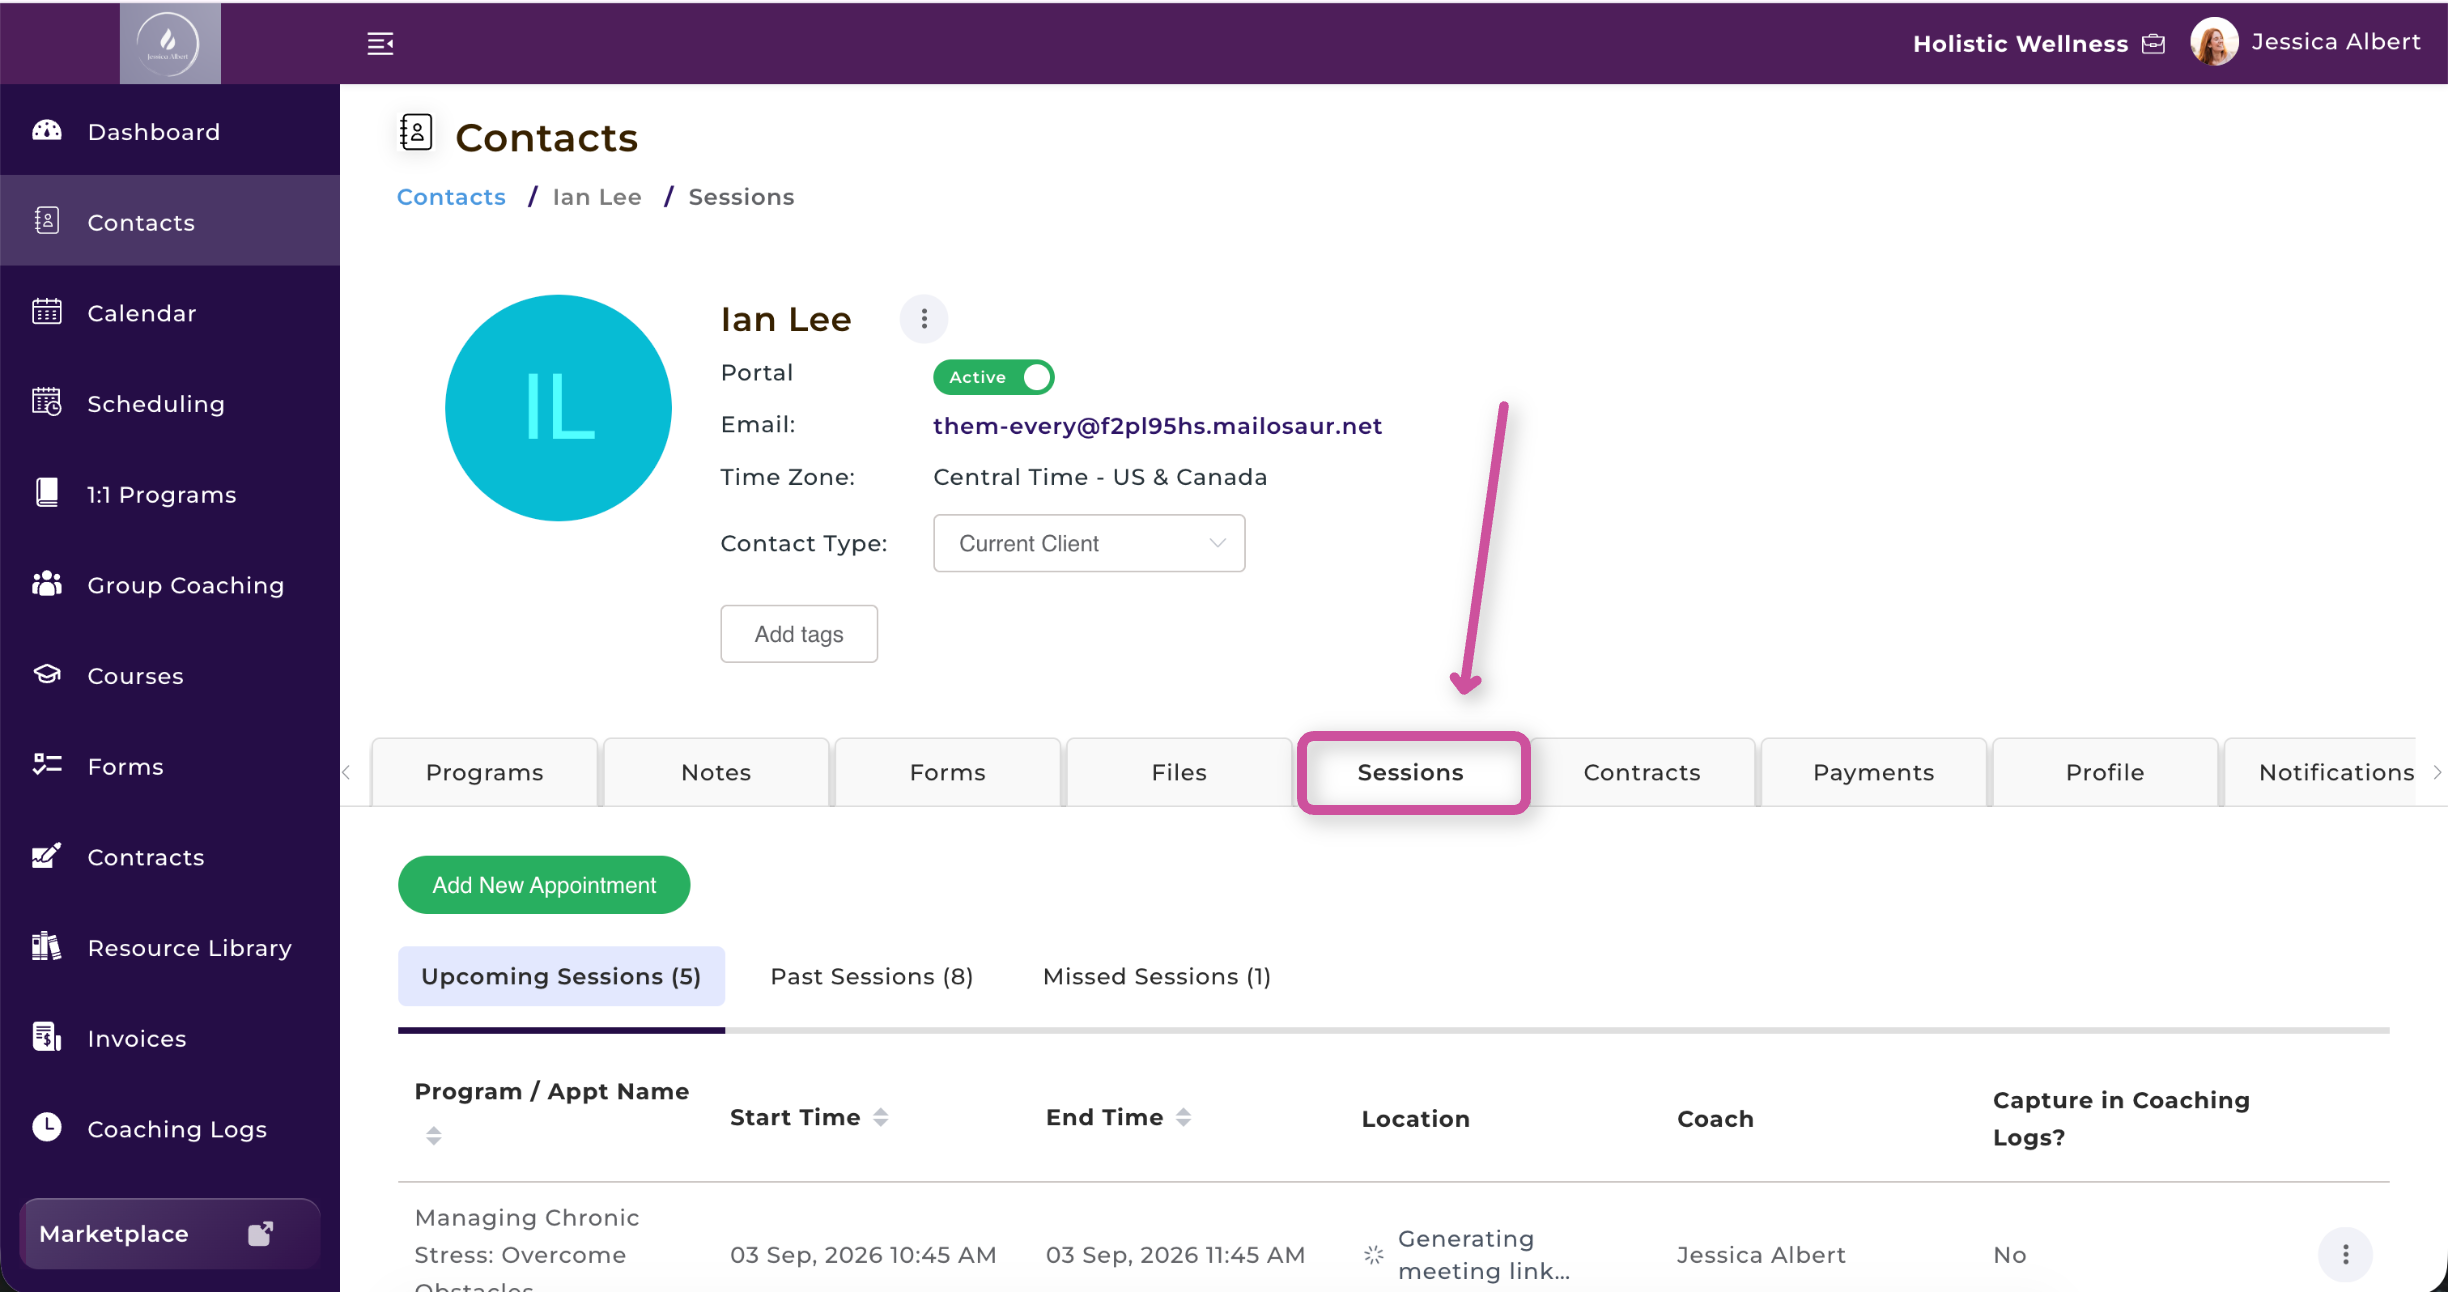This screenshot has width=2448, height=1292.
Task: Collapse sidebar with hamburger menu icon
Action: [380, 44]
